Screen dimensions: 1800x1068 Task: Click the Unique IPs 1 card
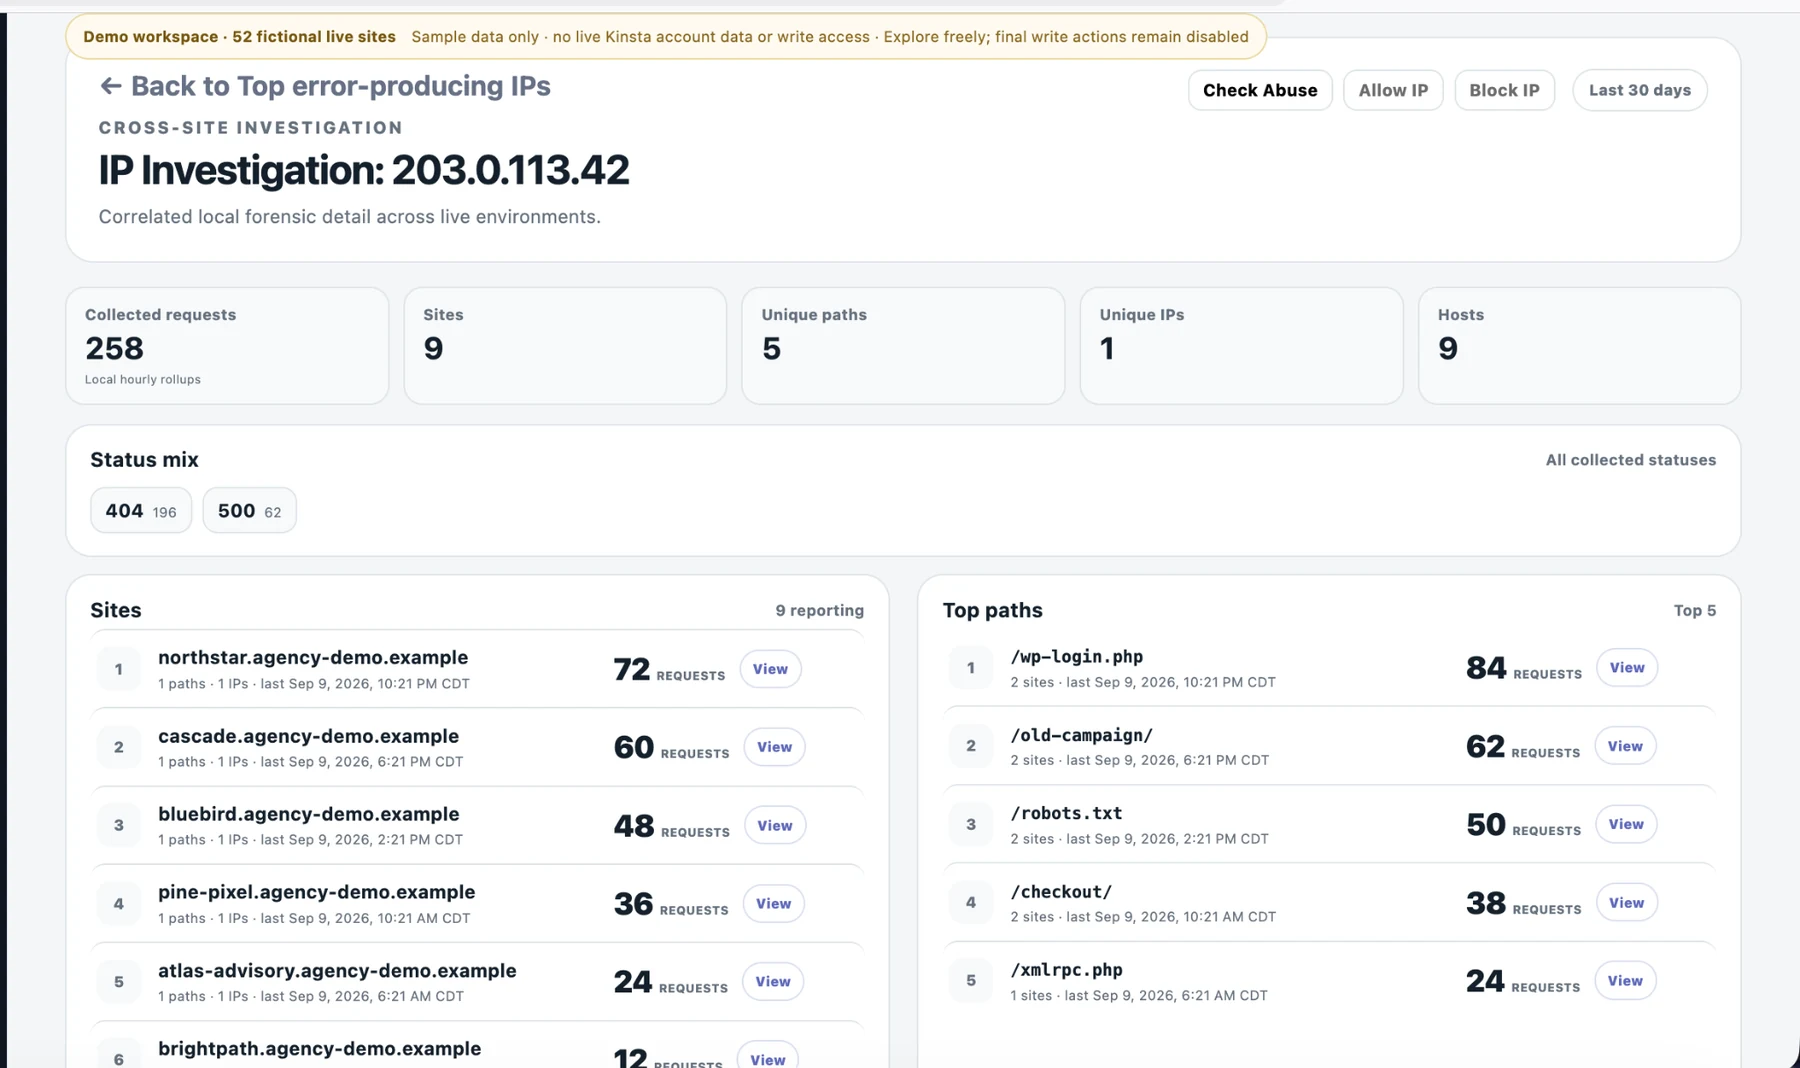[x=1241, y=346]
